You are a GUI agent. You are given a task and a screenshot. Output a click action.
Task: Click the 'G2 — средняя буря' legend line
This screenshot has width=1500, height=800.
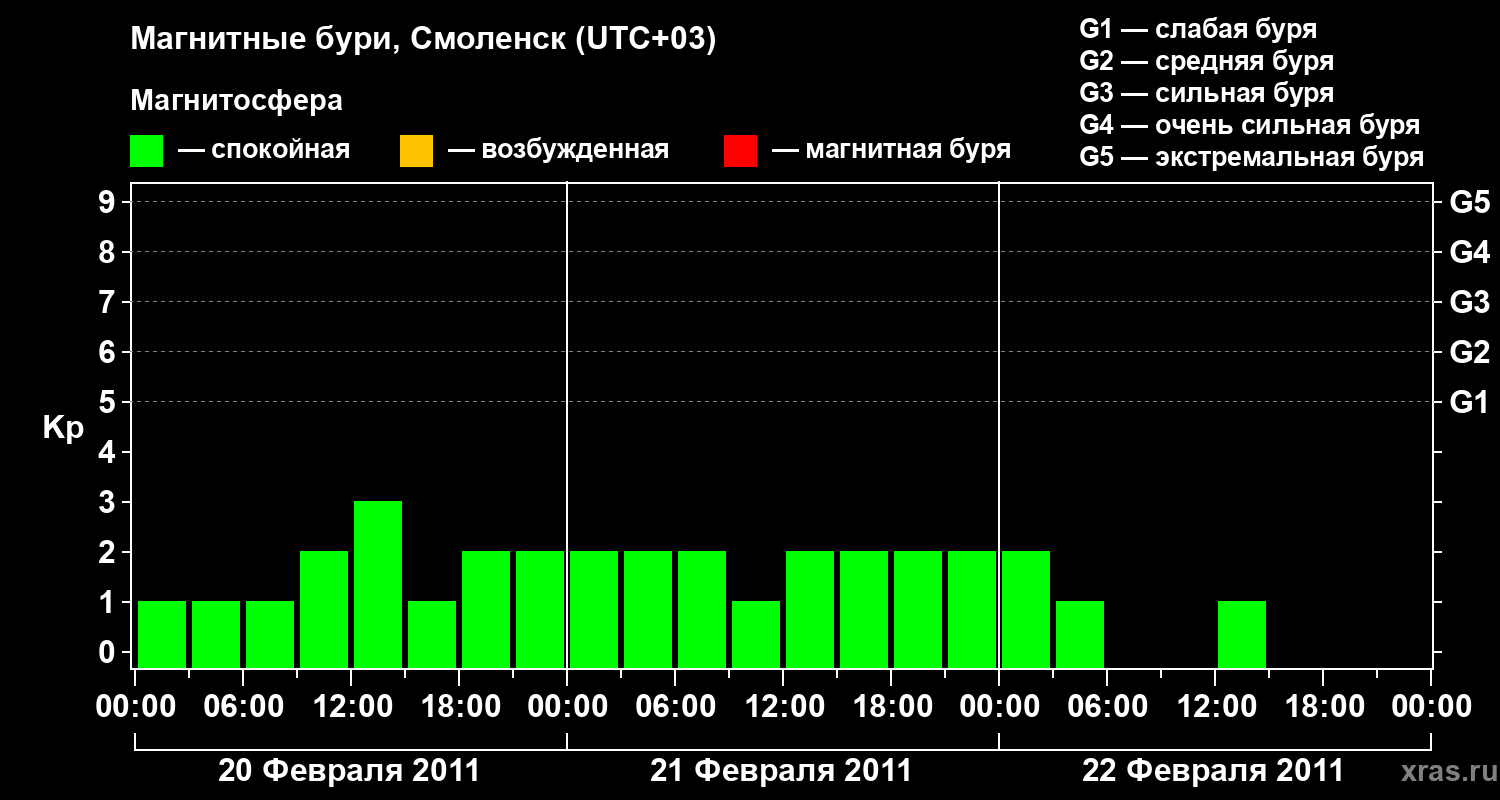click(x=1207, y=61)
